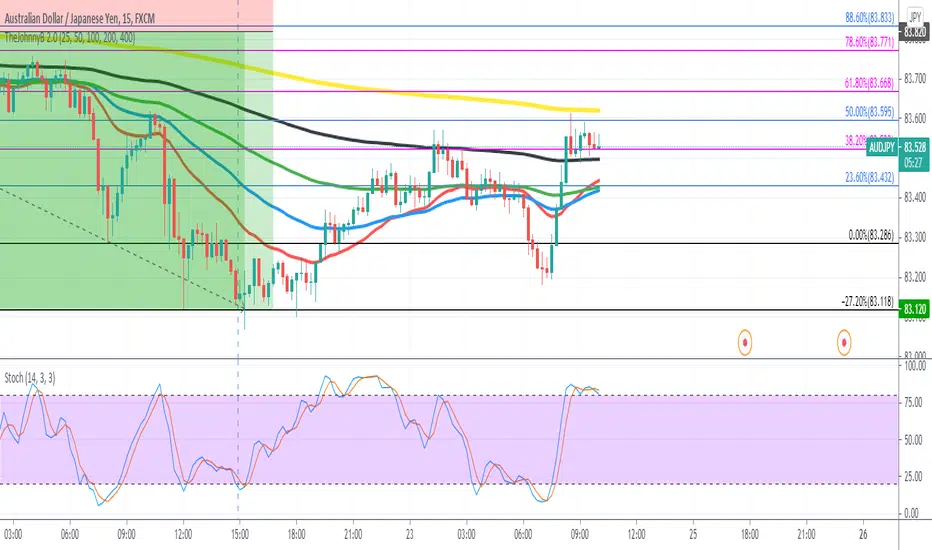
Task: Click the first red economic event marker
Action: point(745,342)
